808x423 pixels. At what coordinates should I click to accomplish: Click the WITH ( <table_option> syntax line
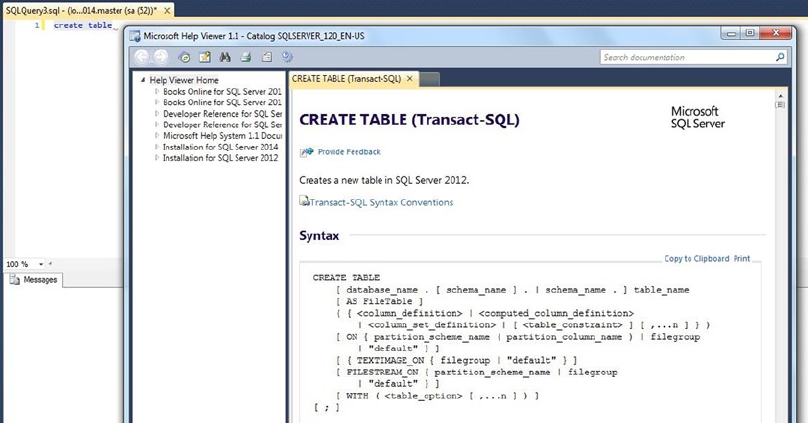tap(437, 396)
